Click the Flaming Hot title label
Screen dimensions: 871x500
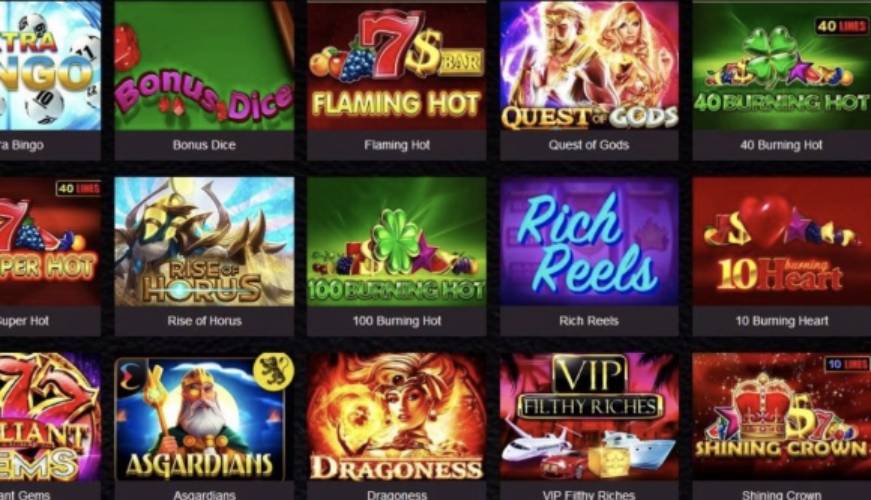coord(397,145)
